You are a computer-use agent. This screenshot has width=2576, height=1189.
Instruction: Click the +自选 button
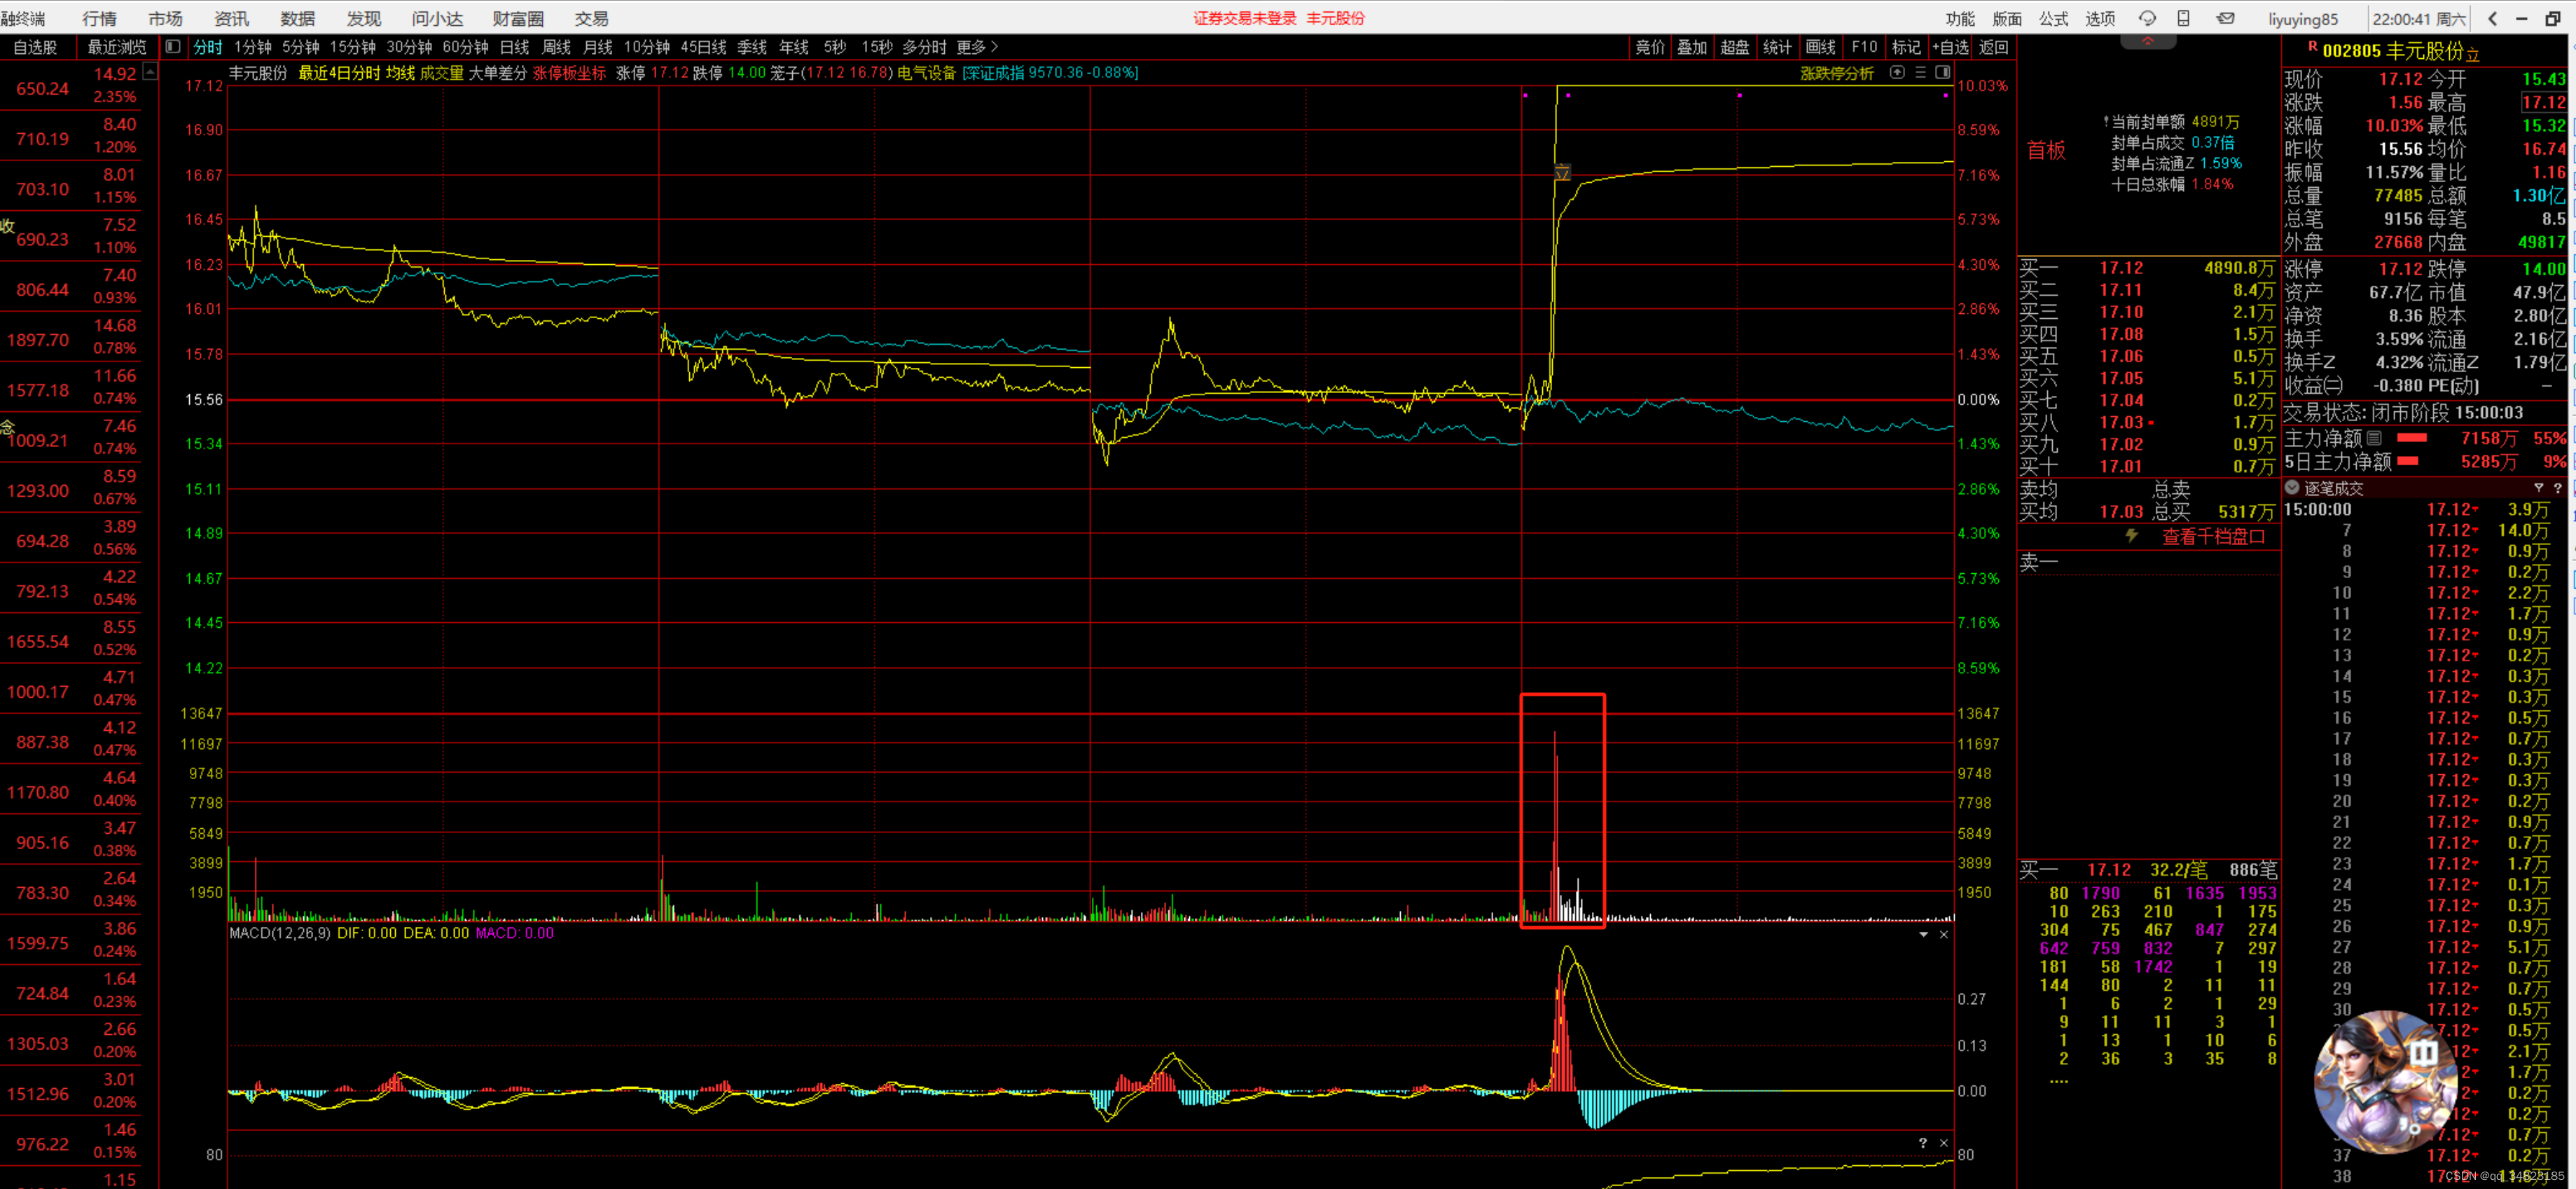(1950, 46)
